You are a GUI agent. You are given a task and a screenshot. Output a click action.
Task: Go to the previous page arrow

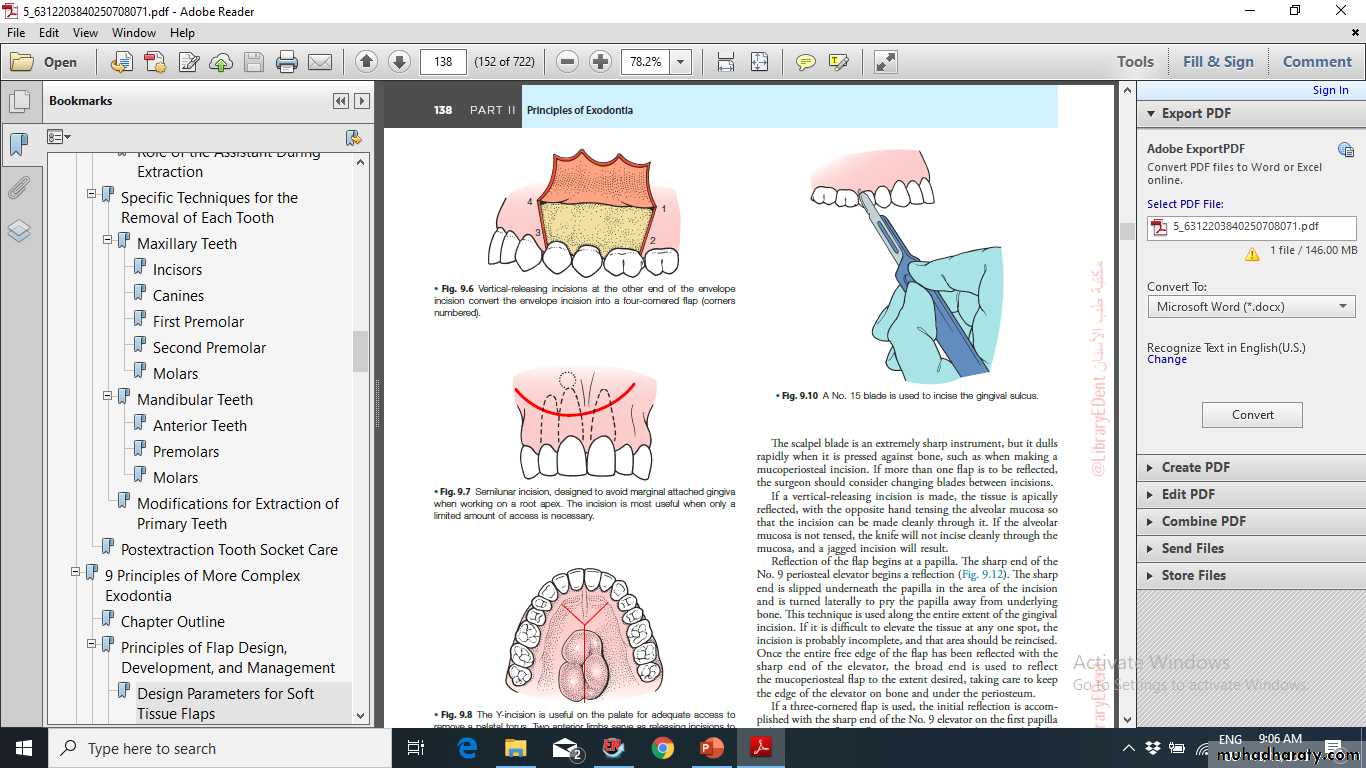[x=366, y=62]
